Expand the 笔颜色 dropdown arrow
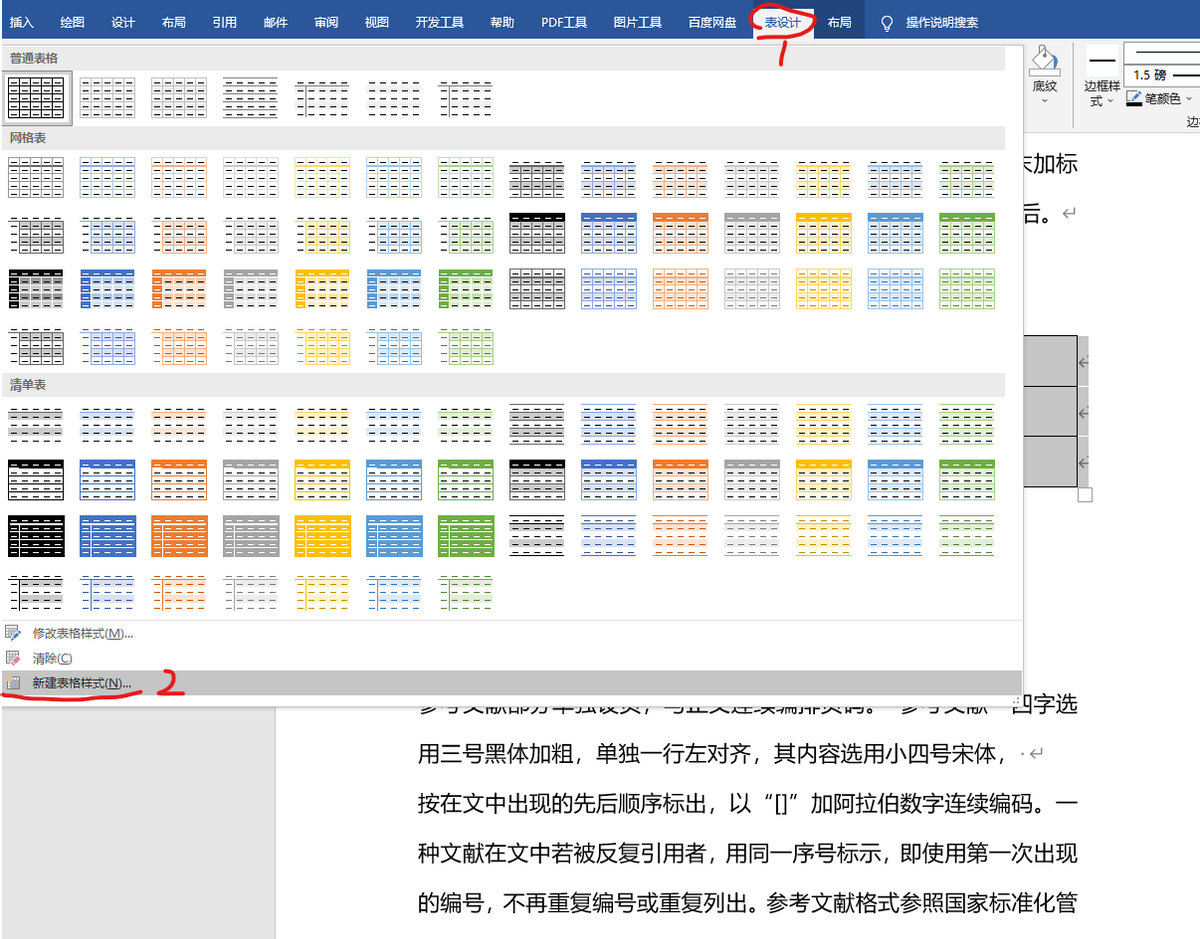Screen dimensions: 1200x939 [x=1188, y=99]
